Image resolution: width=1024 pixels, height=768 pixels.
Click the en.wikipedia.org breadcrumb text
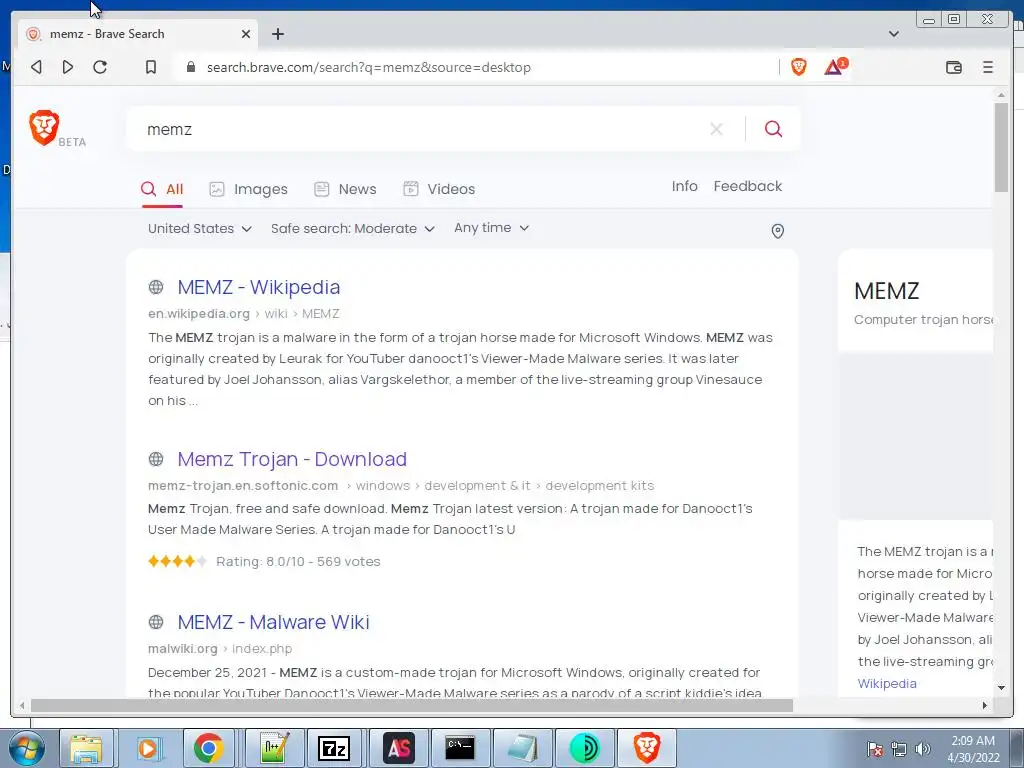[199, 313]
